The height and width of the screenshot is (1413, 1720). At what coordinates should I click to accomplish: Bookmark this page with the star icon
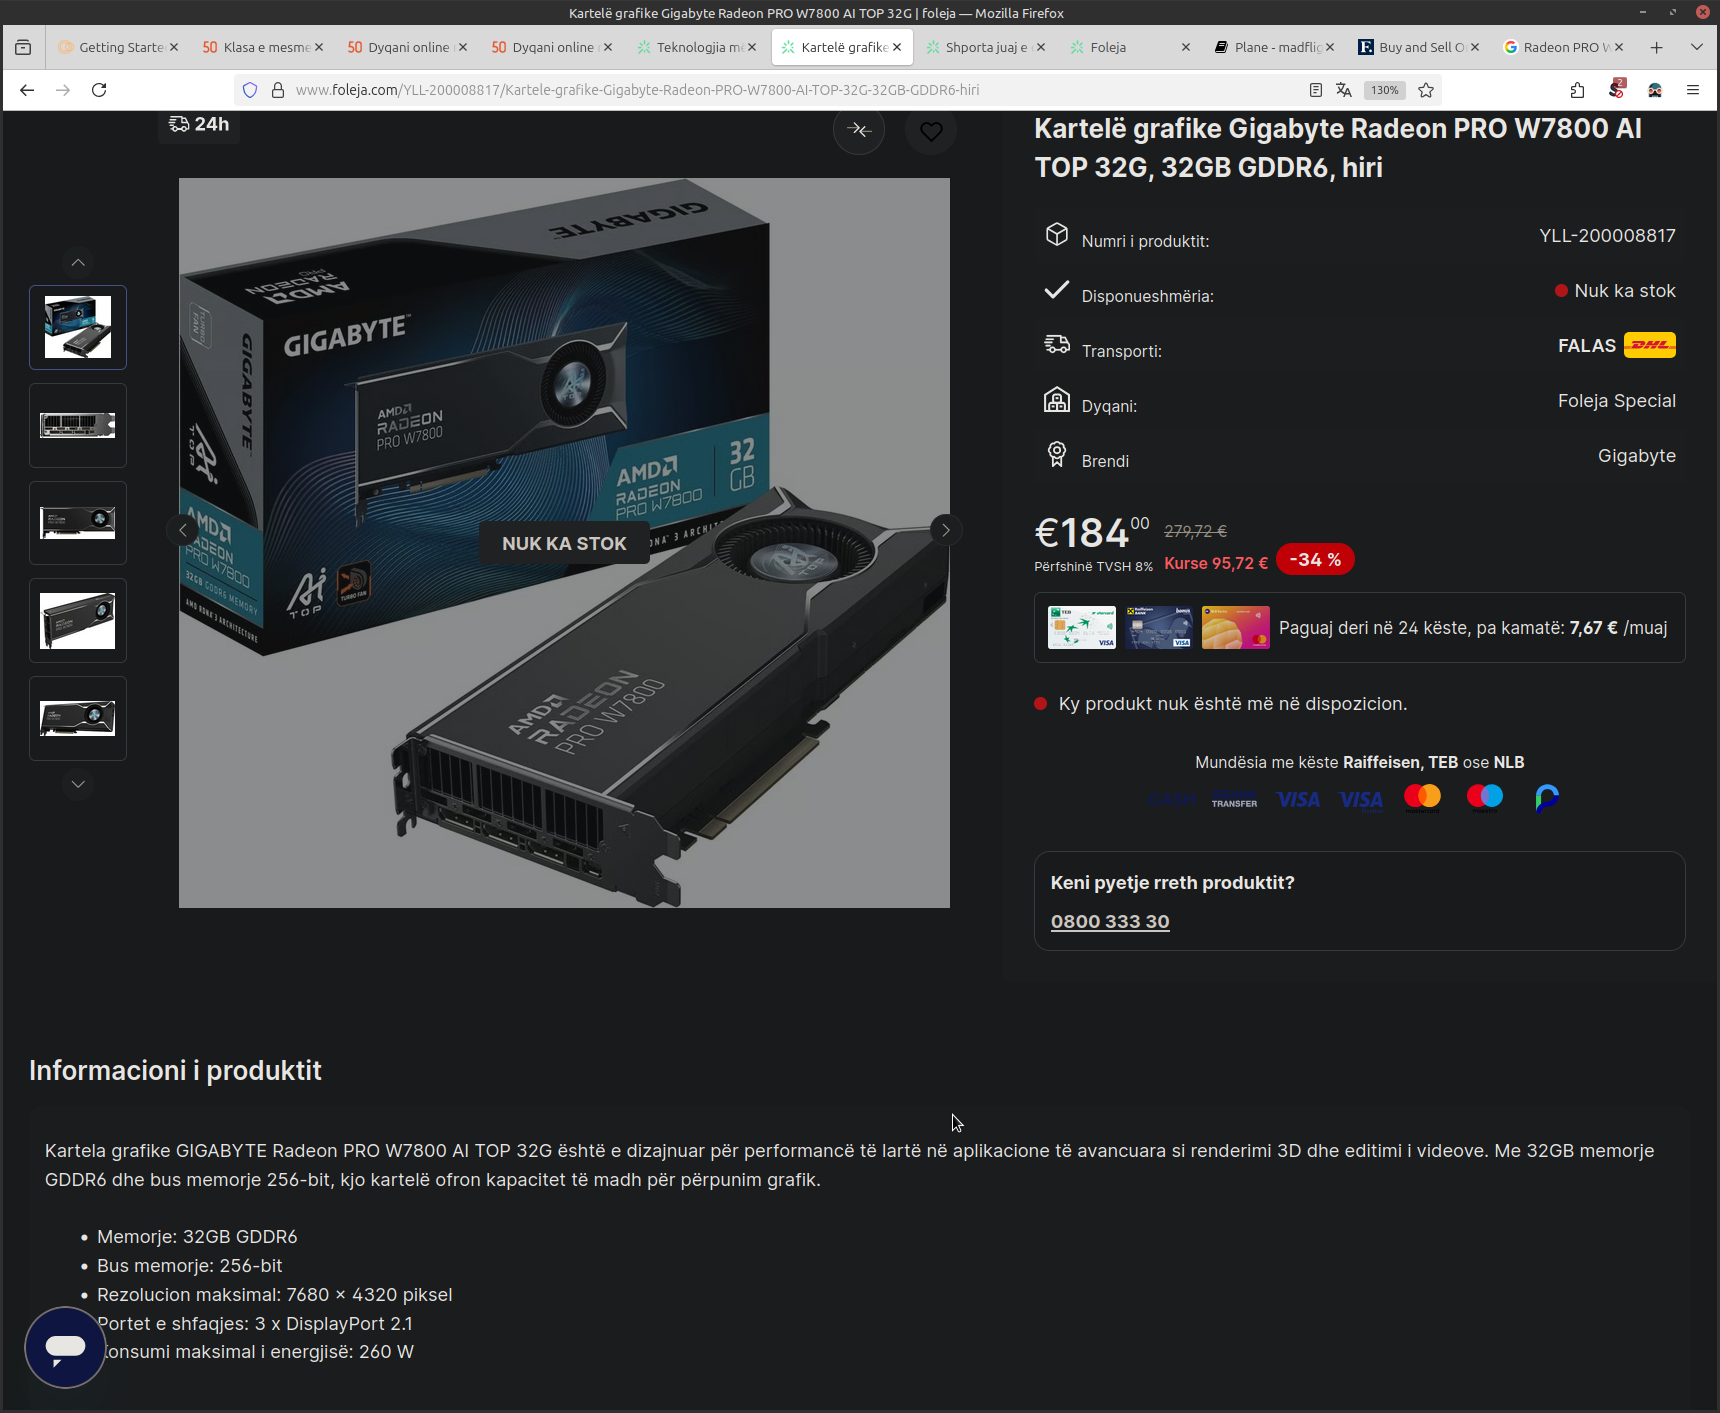coord(1426,90)
